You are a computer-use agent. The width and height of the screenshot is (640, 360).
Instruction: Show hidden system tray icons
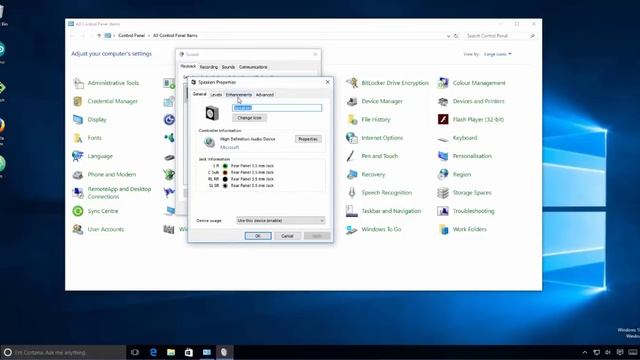tap(584, 352)
